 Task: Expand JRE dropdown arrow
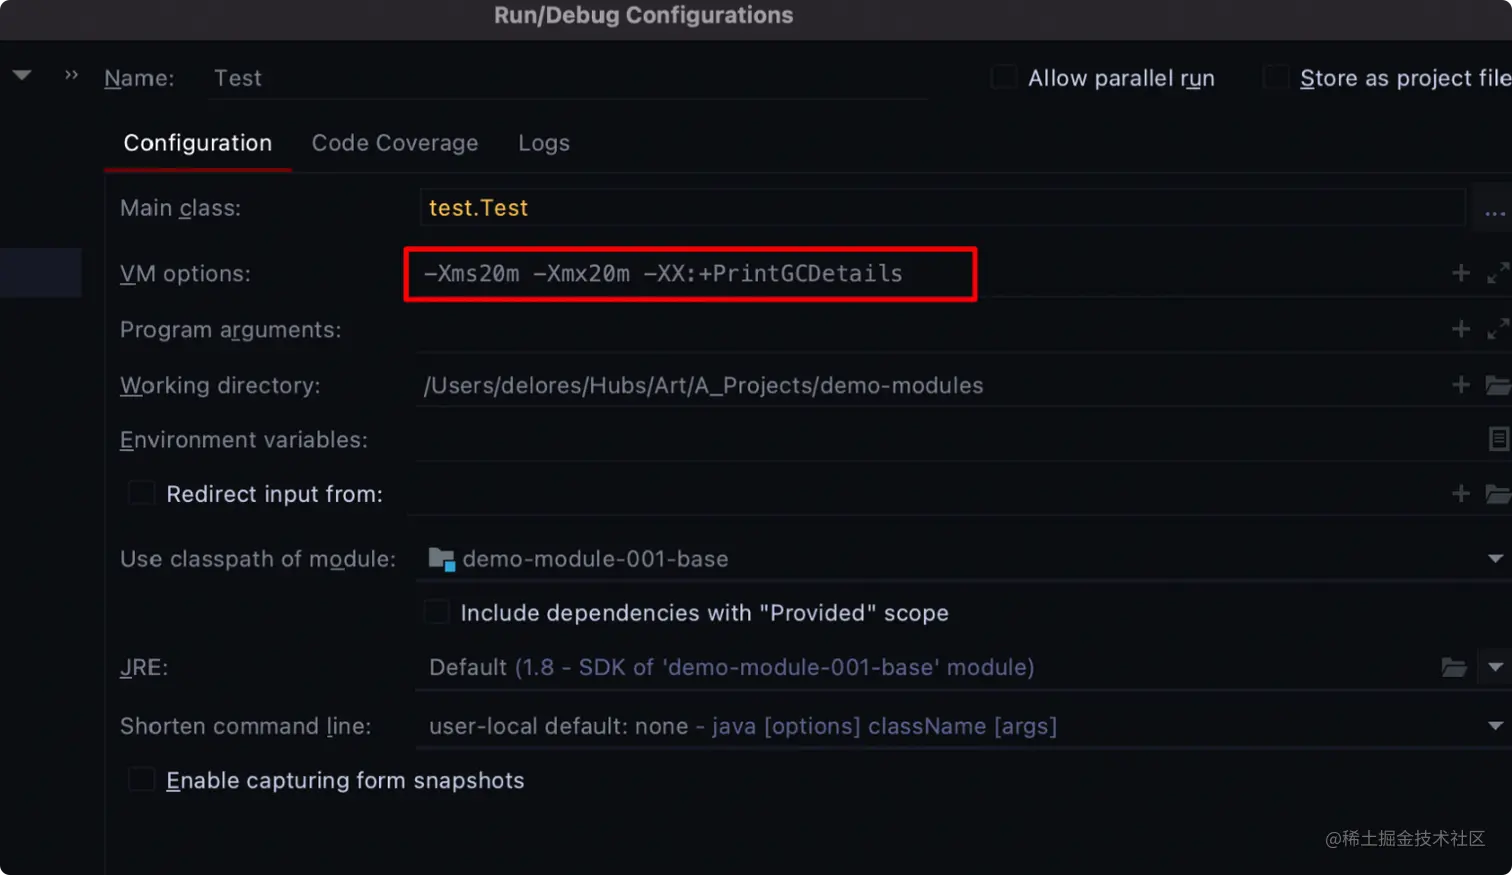click(x=1495, y=667)
